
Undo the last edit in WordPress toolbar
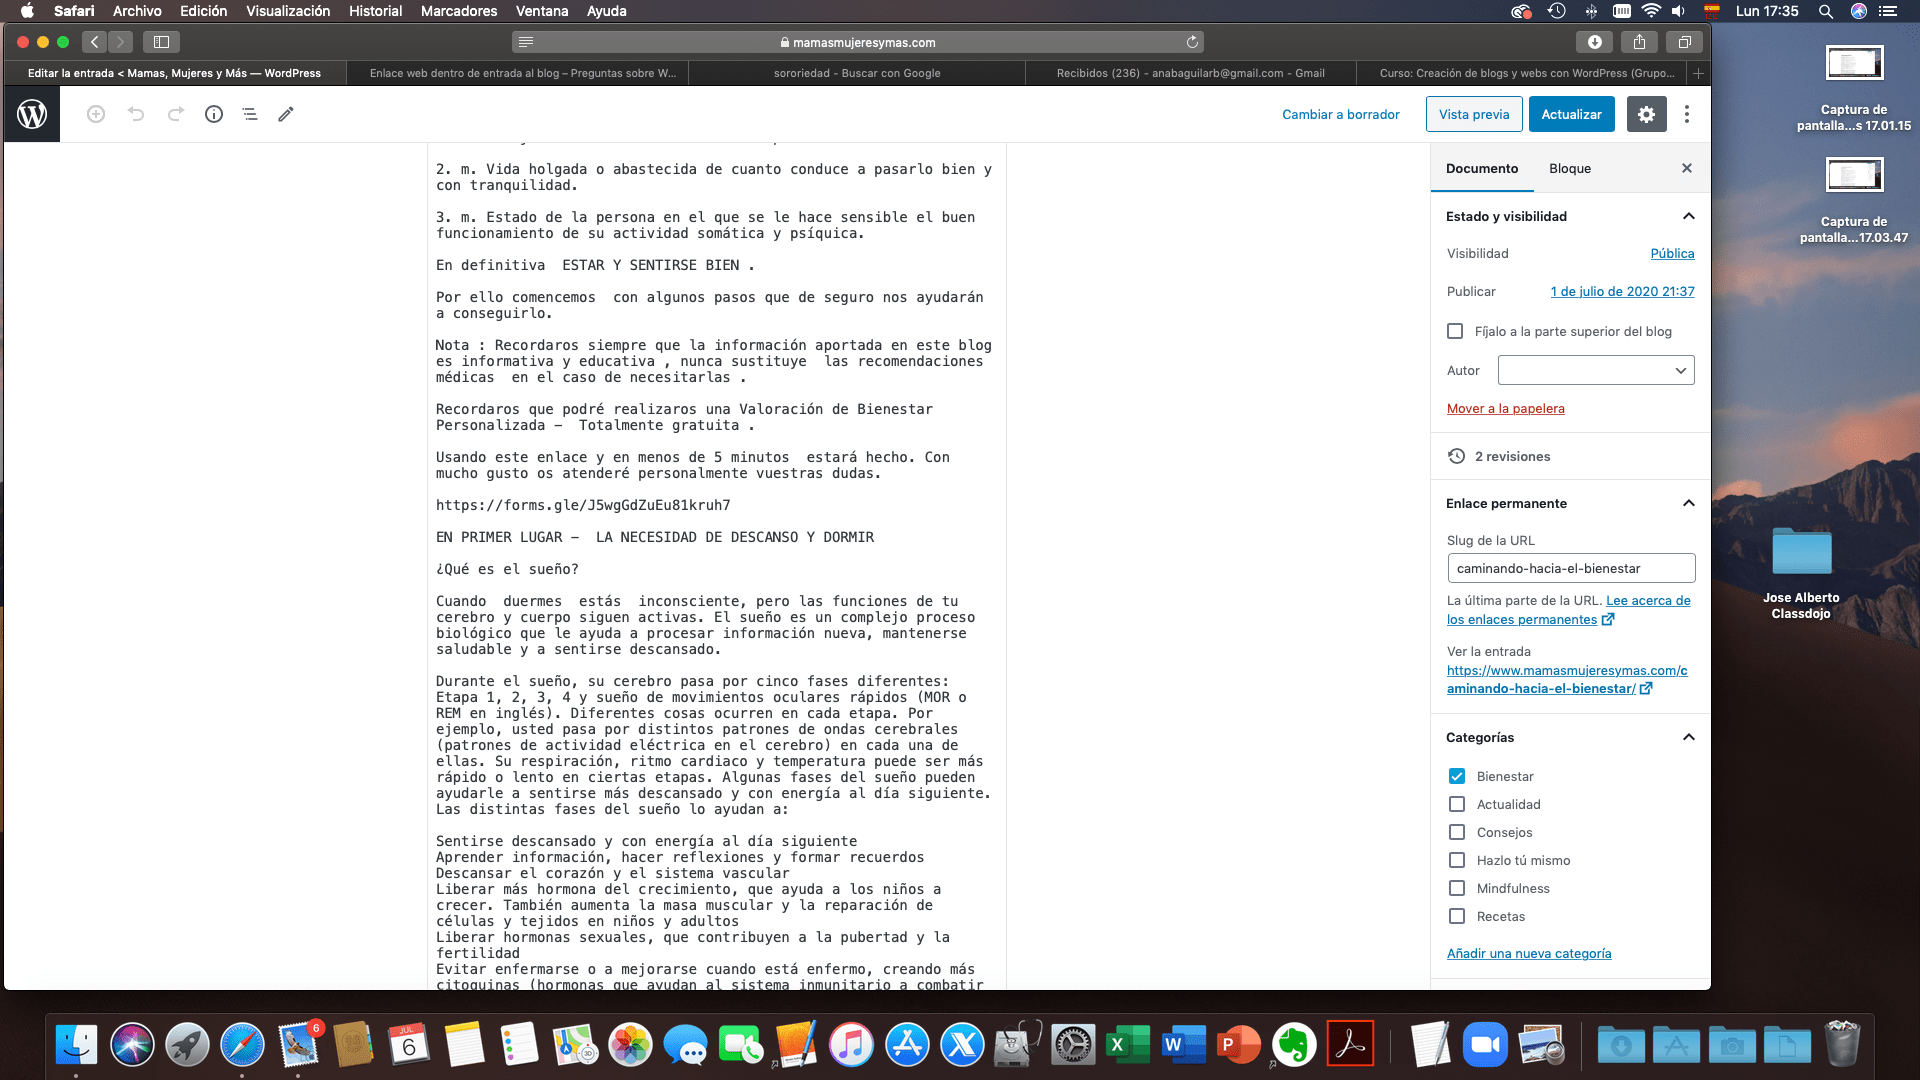click(x=136, y=114)
